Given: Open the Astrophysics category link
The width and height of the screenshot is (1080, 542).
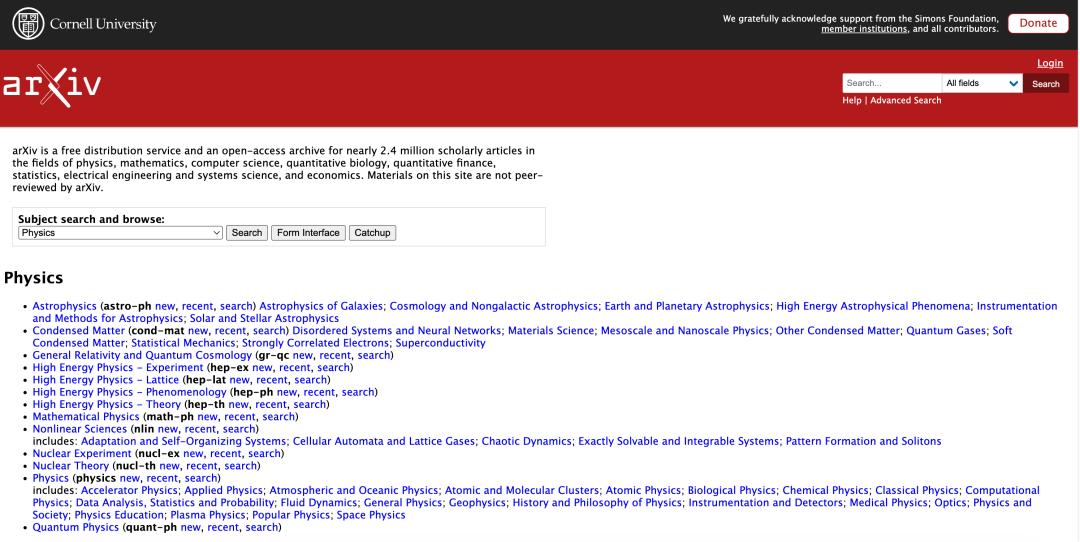Looking at the screenshot, I should click(x=65, y=306).
